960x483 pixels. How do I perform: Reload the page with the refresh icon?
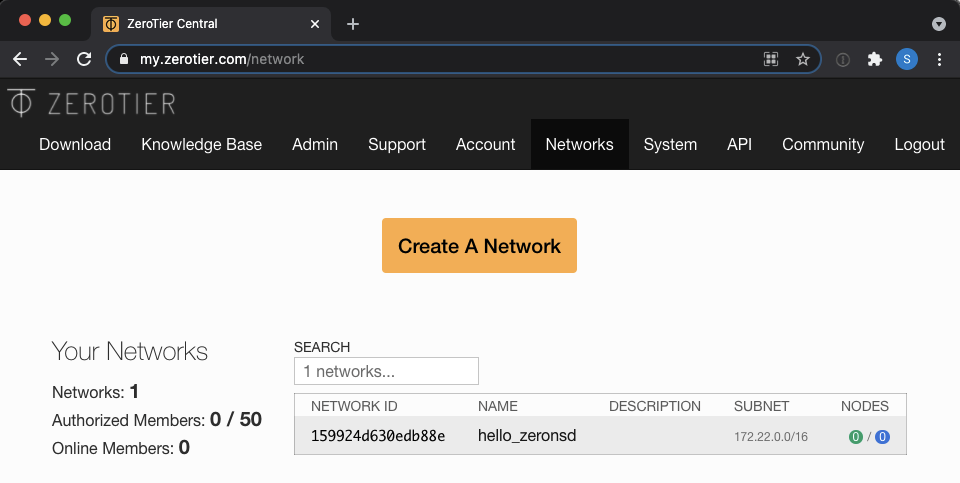point(84,59)
